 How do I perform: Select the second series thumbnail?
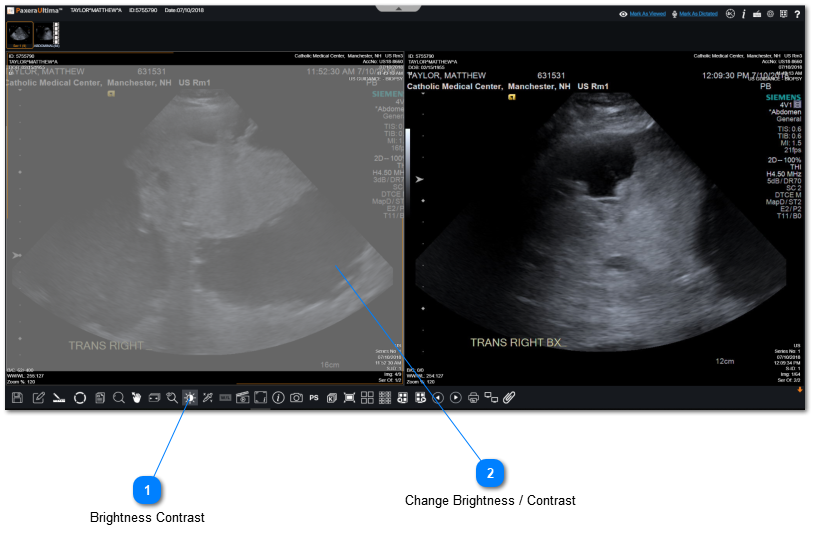click(47, 35)
